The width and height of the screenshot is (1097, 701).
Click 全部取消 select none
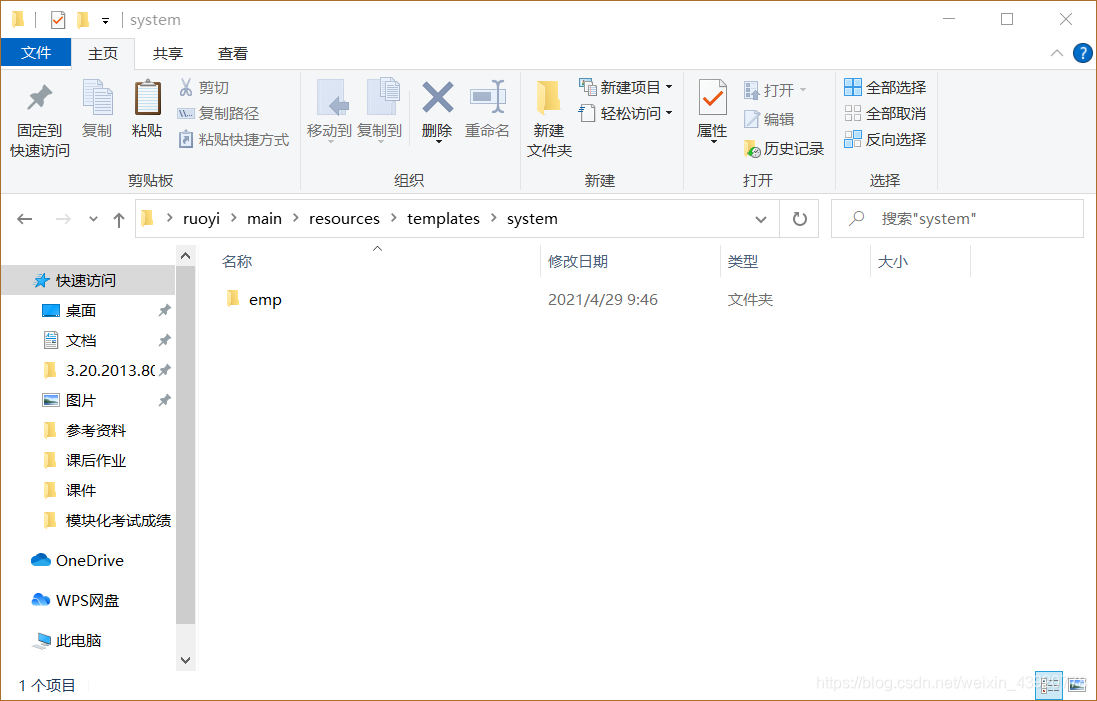[x=885, y=113]
